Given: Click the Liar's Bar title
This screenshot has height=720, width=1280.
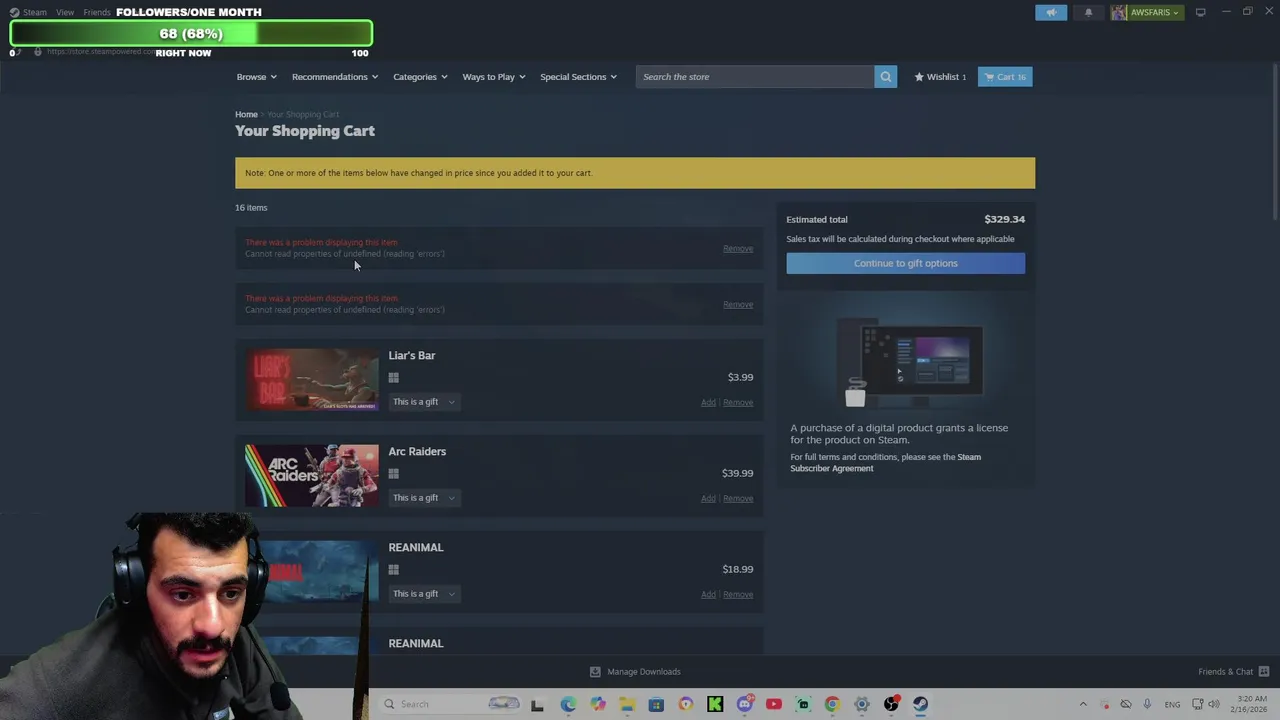Looking at the screenshot, I should [412, 356].
